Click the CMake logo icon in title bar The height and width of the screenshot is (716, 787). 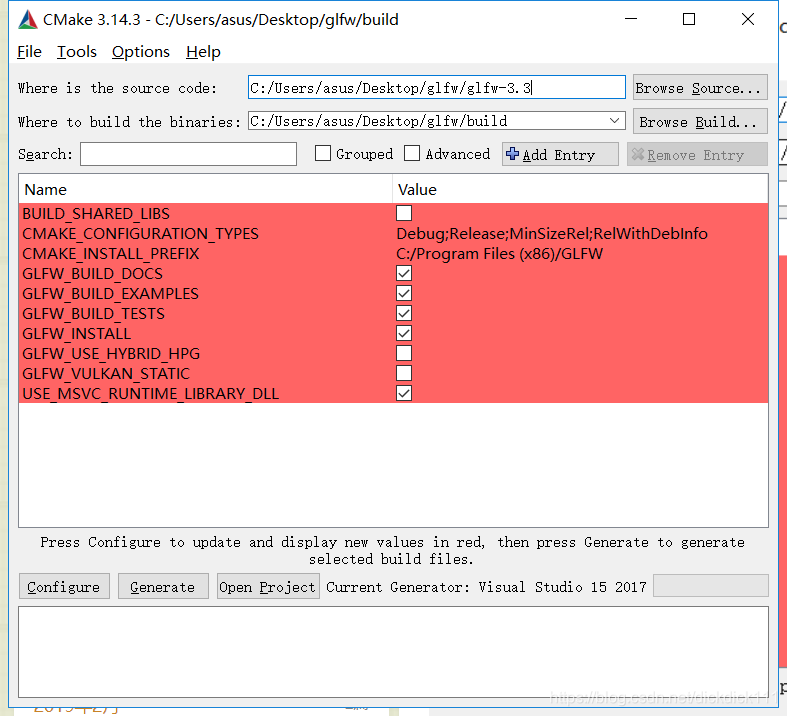[28, 20]
